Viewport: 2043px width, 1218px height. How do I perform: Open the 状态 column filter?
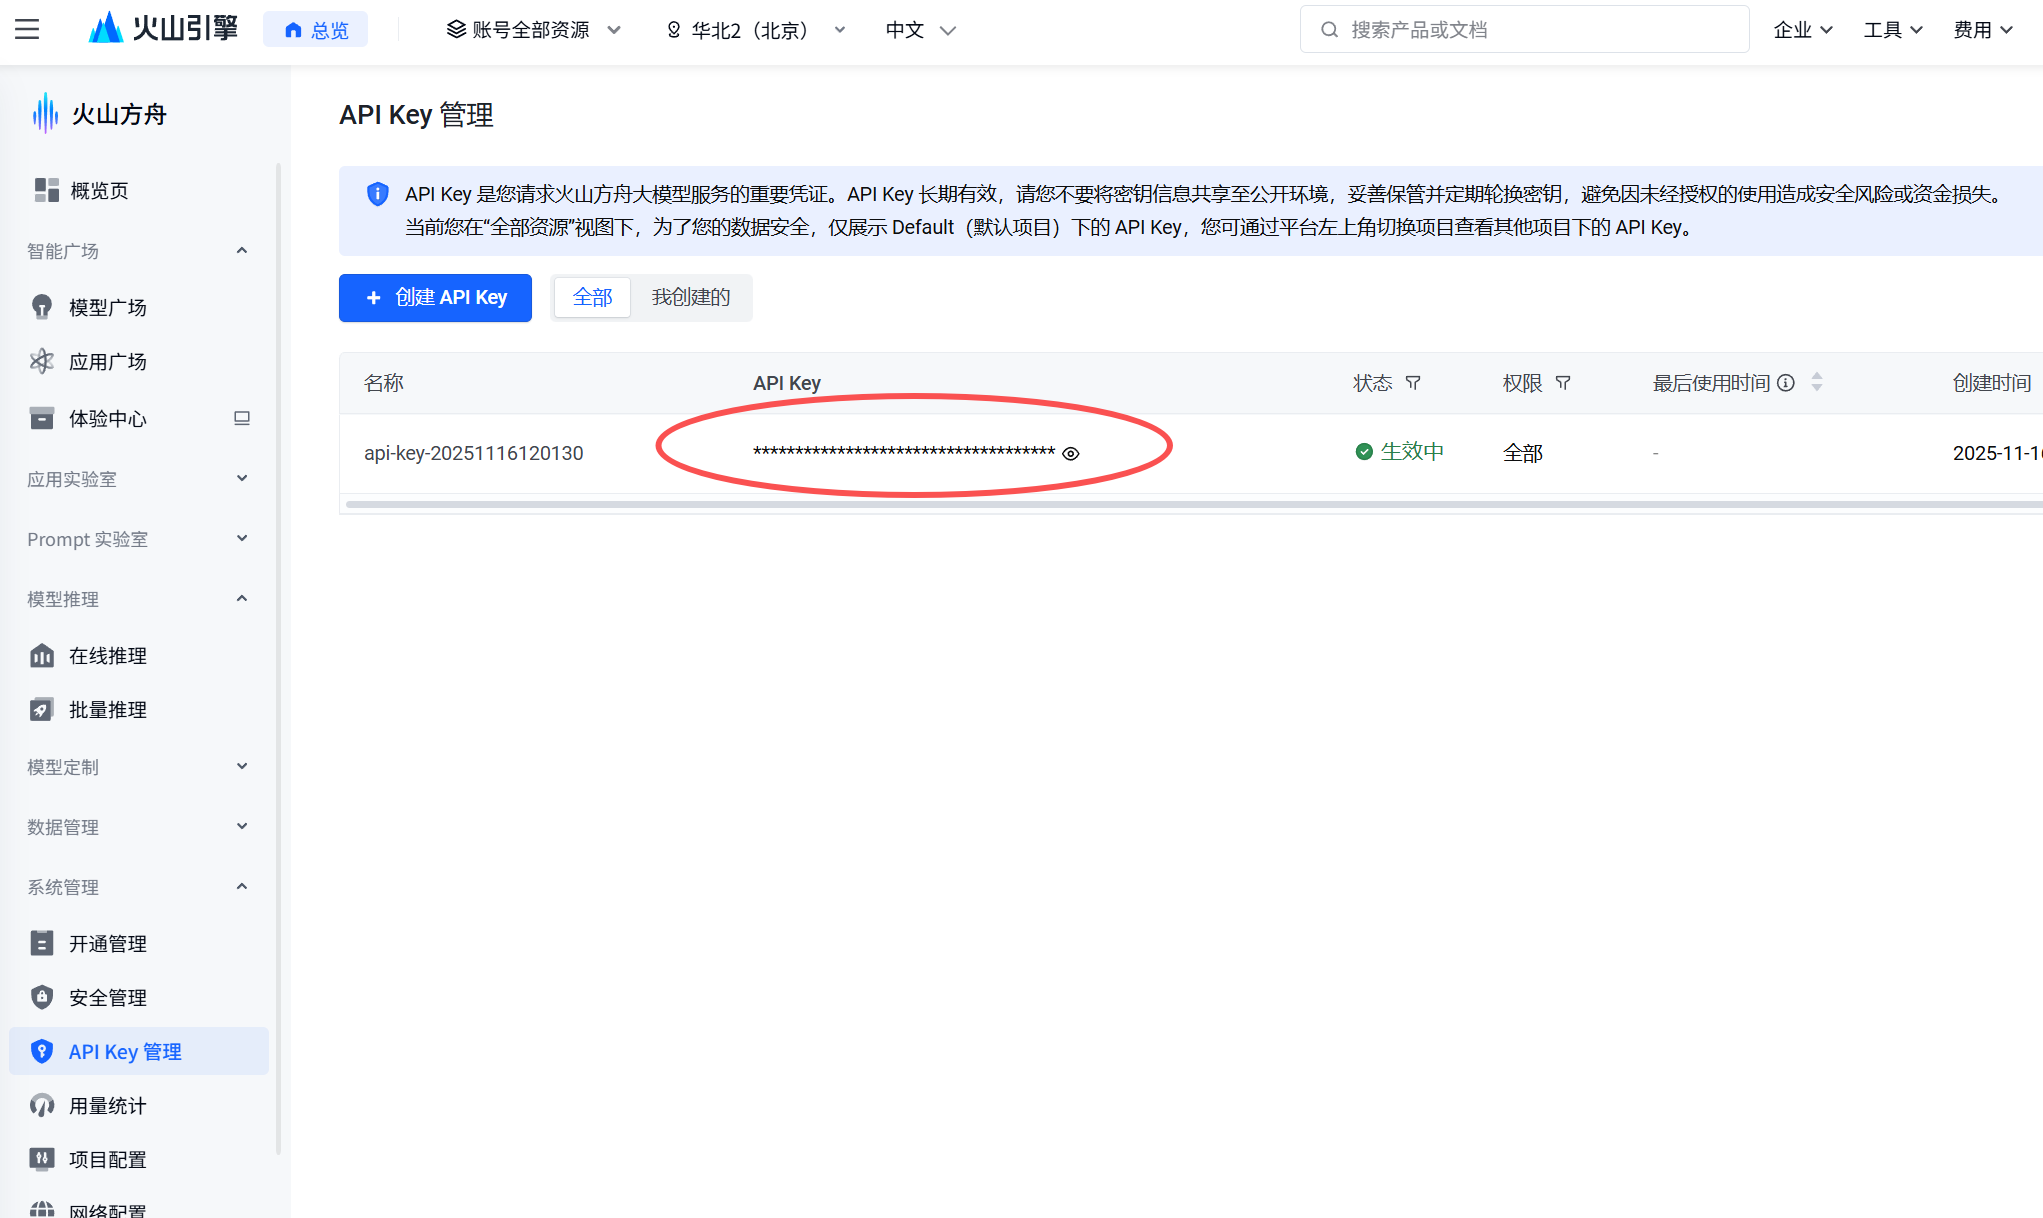click(1414, 382)
